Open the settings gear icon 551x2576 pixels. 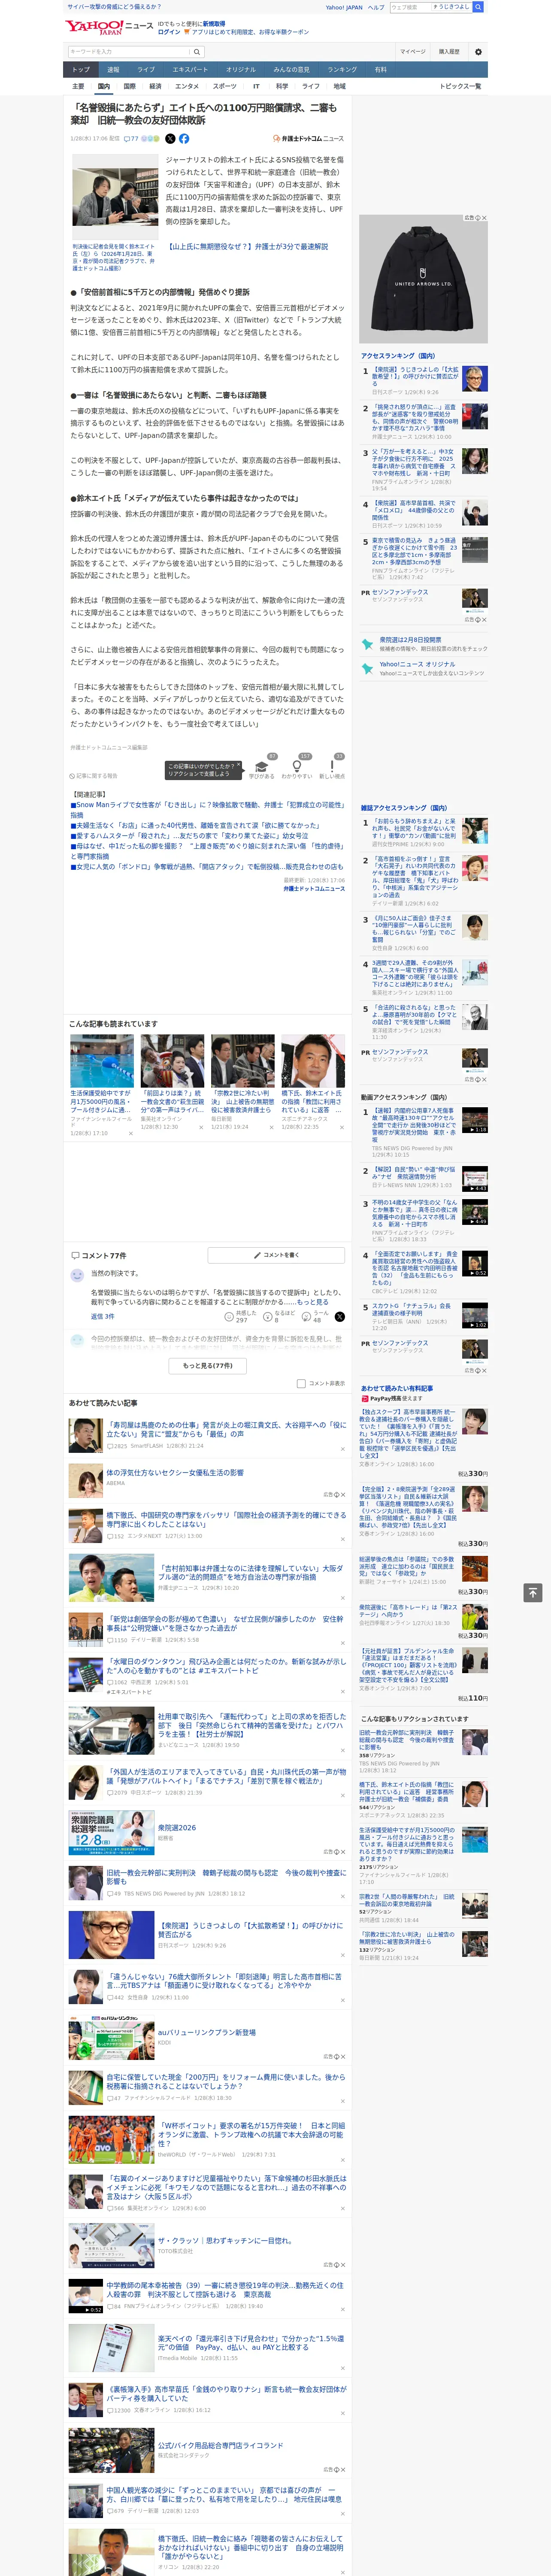pos(478,51)
